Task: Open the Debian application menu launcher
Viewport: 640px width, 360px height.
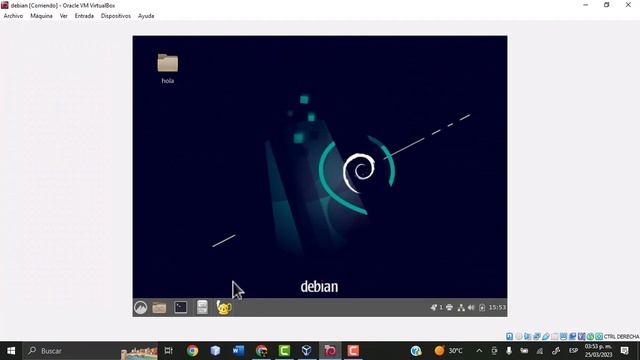Action: (x=140, y=307)
